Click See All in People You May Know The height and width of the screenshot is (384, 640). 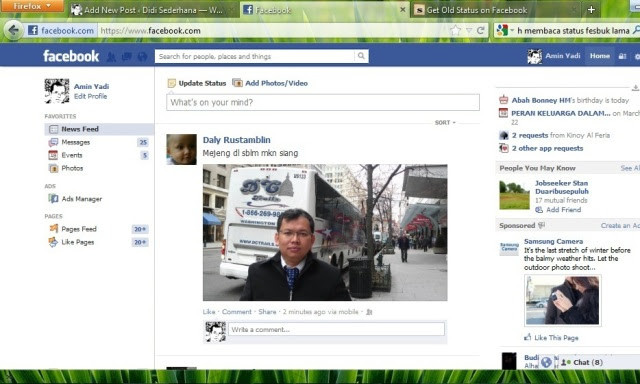(x=630, y=168)
